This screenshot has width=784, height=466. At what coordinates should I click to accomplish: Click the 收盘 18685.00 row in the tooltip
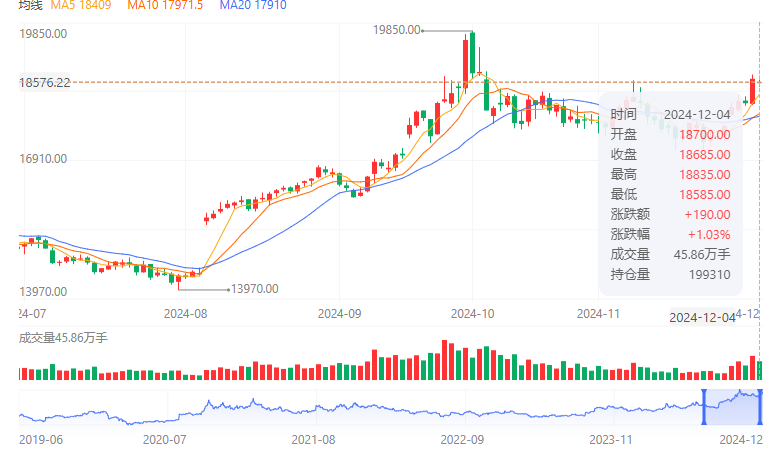tap(670, 154)
